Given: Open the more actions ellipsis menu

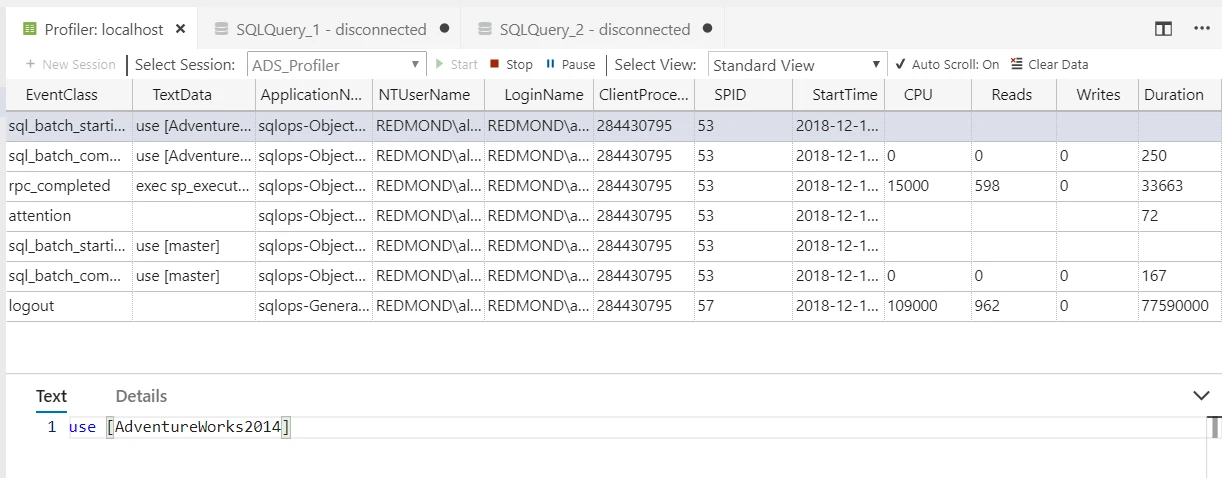Looking at the screenshot, I should pyautogui.click(x=1202, y=29).
